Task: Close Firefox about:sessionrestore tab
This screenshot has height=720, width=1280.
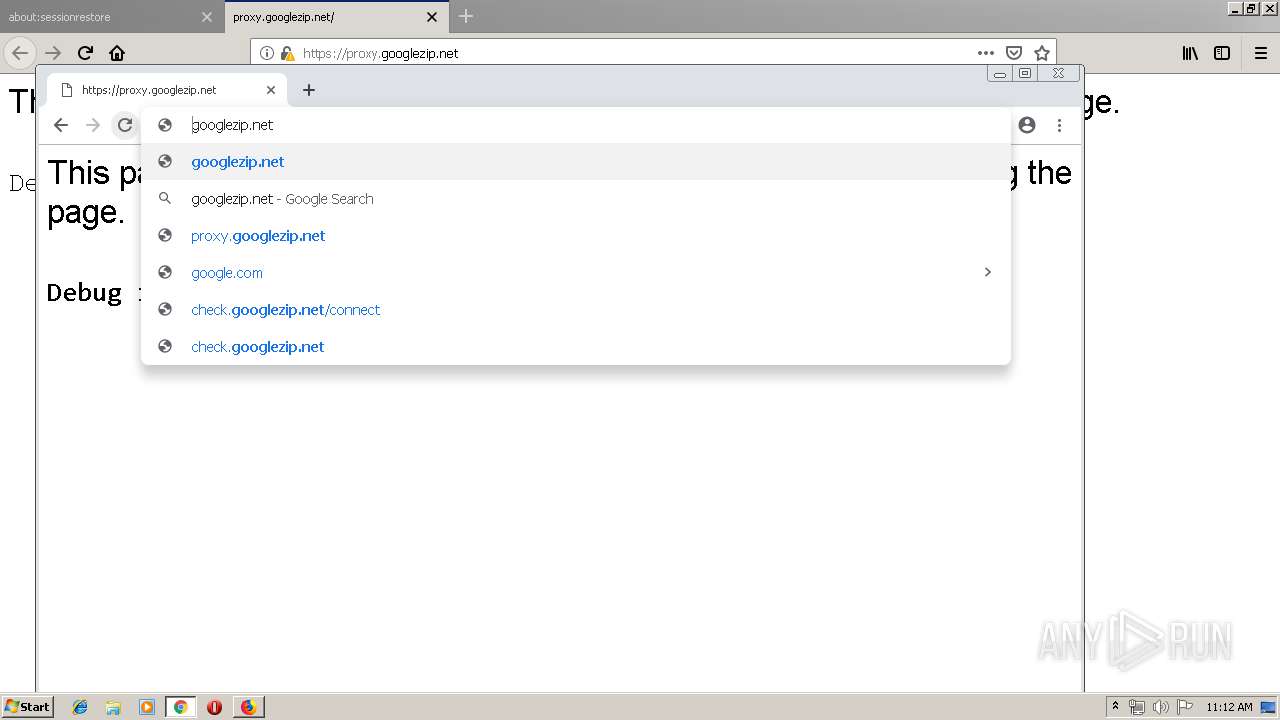Action: click(206, 17)
